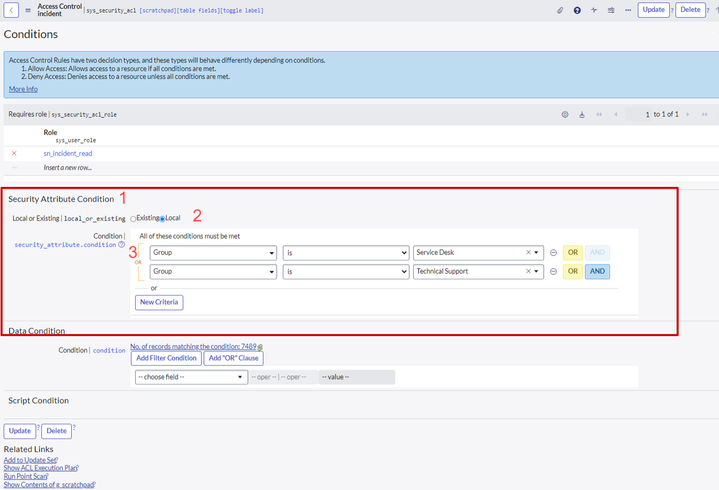This screenshot has width=719, height=490.
Task: Click the New Criteria button
Action: (159, 302)
